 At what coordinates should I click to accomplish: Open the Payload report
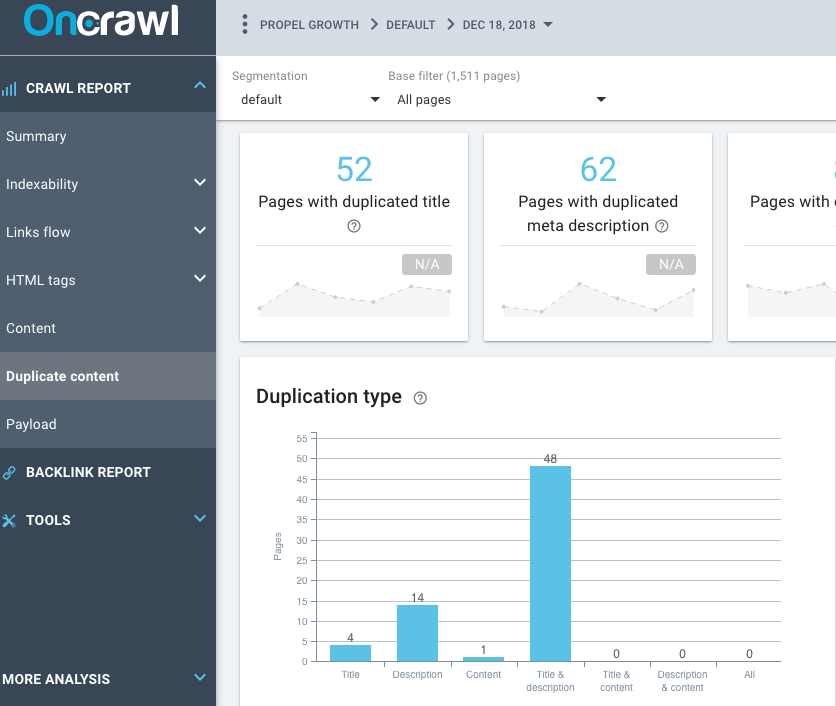(x=31, y=424)
